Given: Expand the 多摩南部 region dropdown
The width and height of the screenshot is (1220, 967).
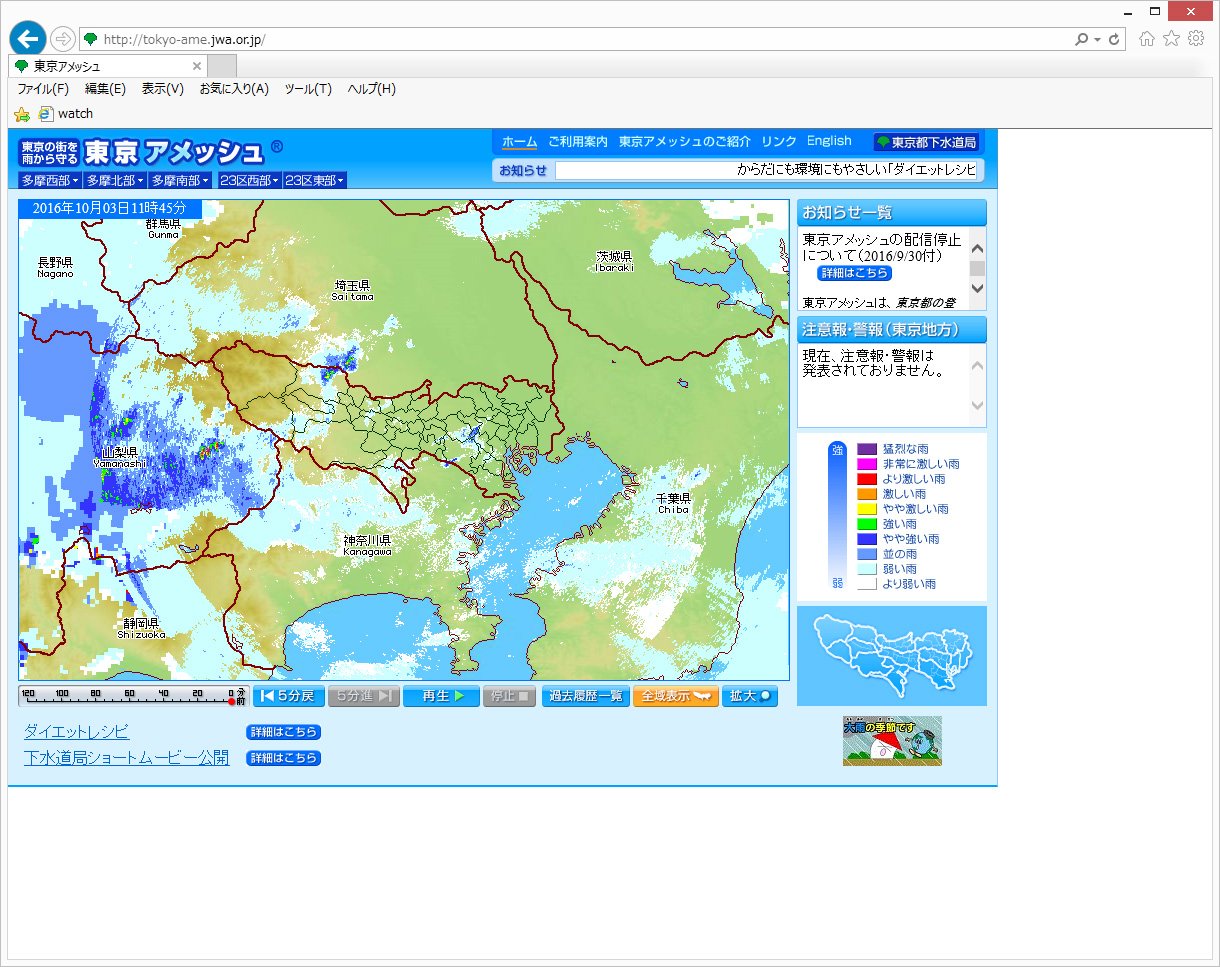Looking at the screenshot, I should pyautogui.click(x=180, y=181).
